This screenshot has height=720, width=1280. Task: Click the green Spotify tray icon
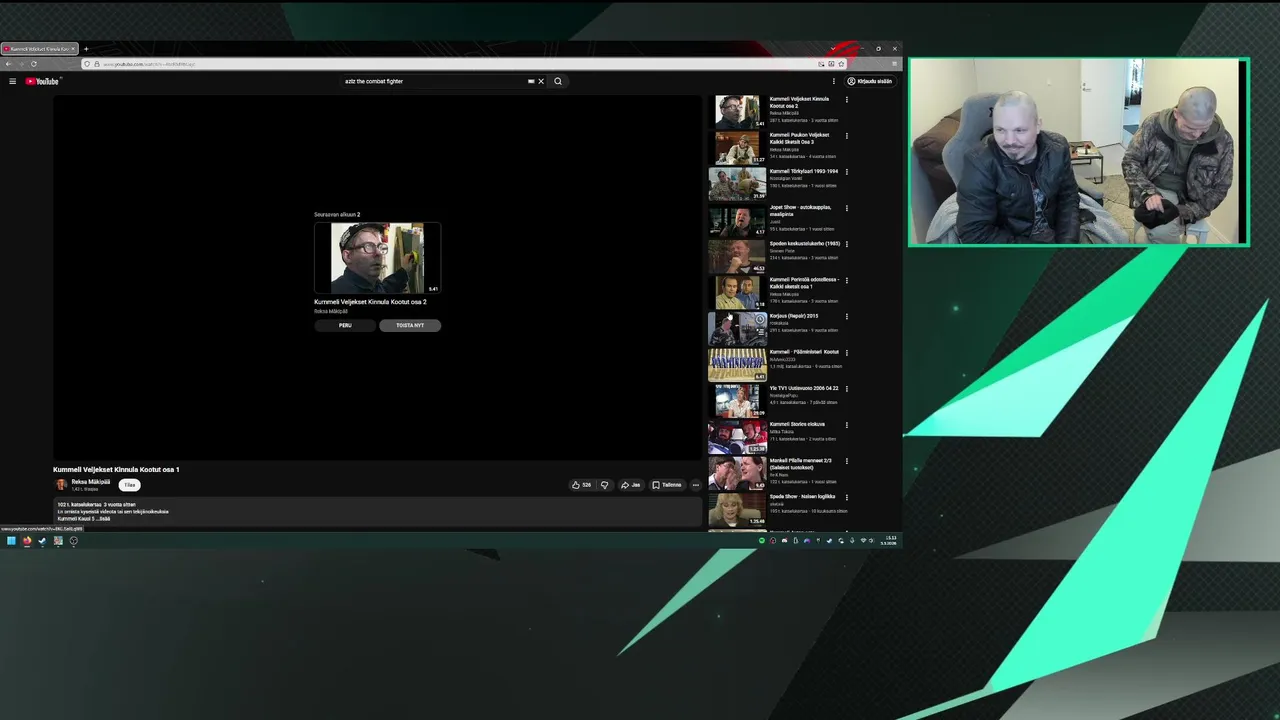(x=762, y=541)
